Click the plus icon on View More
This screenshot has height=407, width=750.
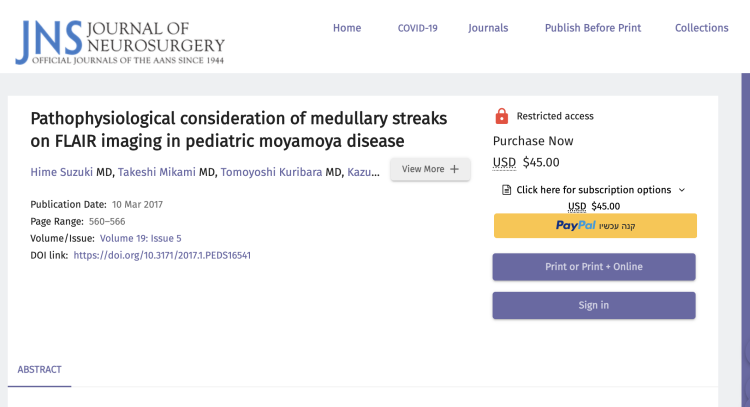coord(455,169)
